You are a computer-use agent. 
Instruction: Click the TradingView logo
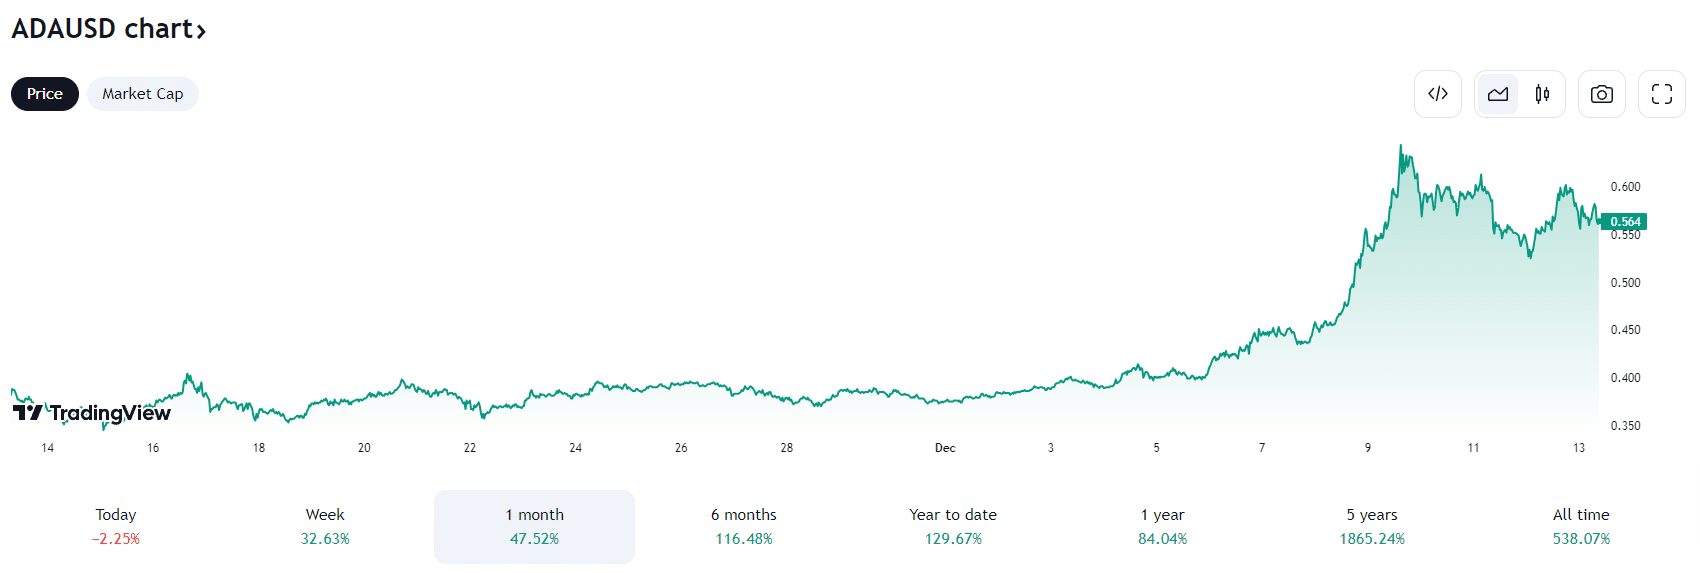(x=92, y=413)
